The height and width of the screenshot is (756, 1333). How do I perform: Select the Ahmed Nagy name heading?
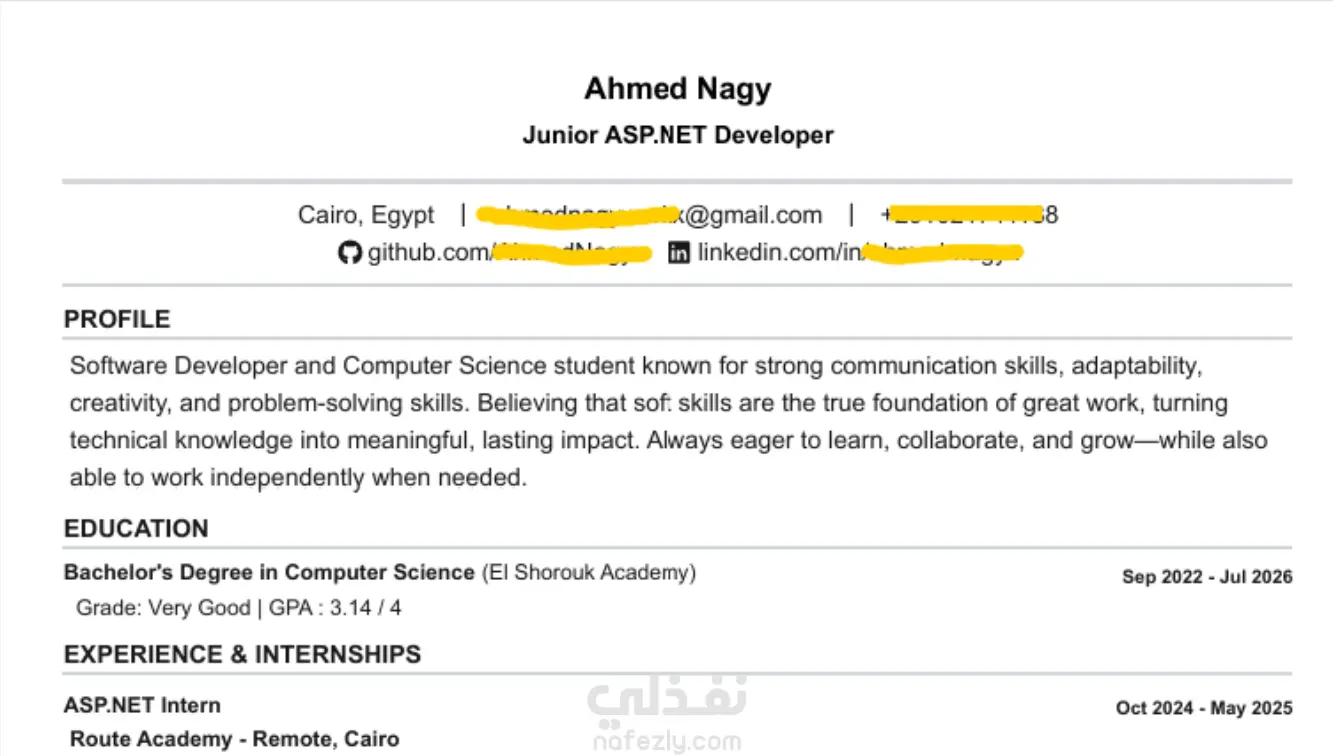click(x=678, y=89)
